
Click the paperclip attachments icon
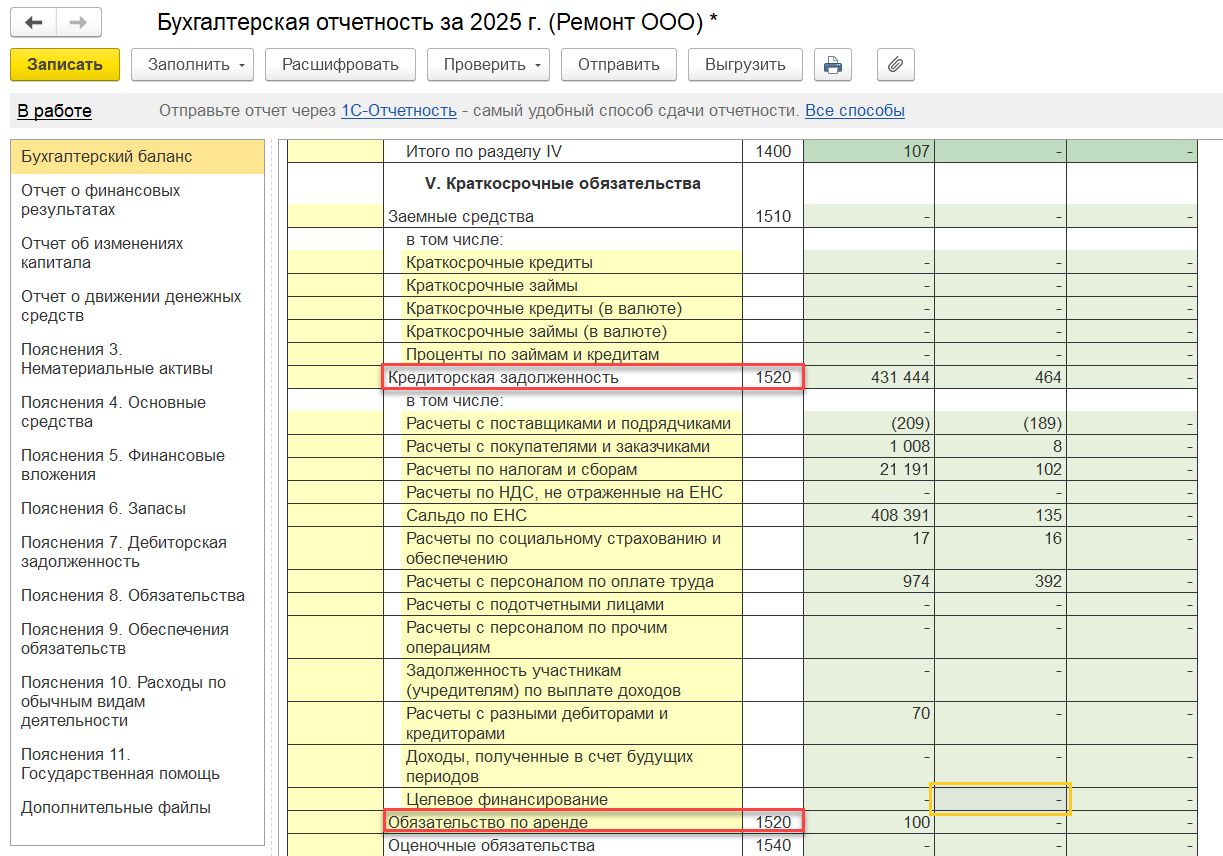895,65
